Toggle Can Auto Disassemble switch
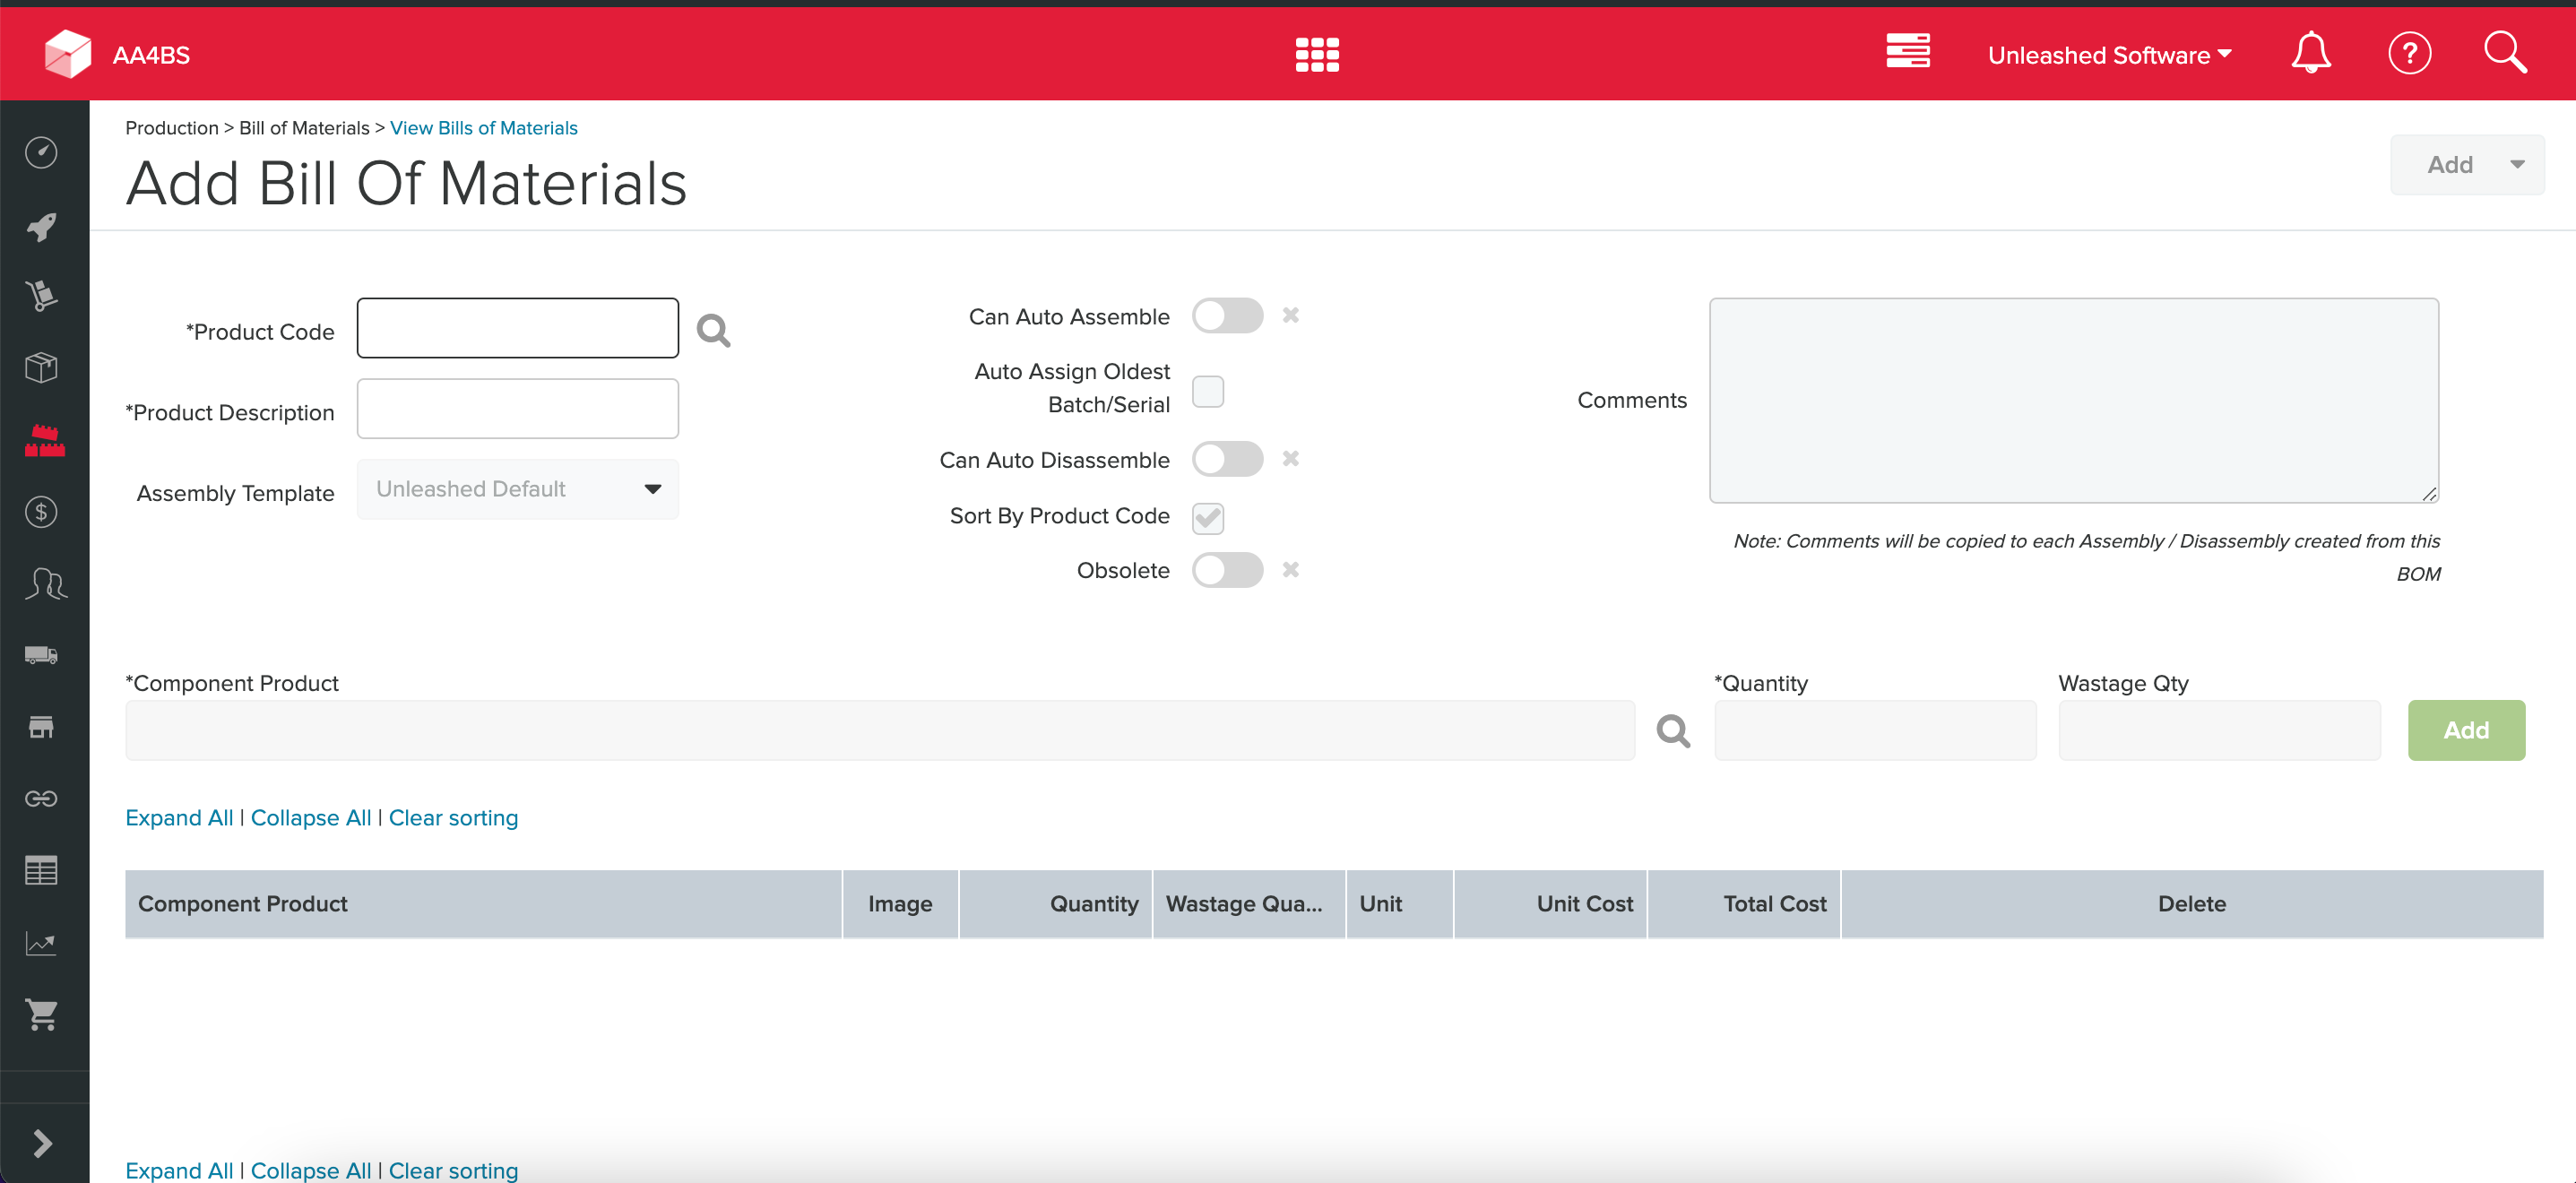Image resolution: width=2576 pixels, height=1183 pixels. [1227, 459]
